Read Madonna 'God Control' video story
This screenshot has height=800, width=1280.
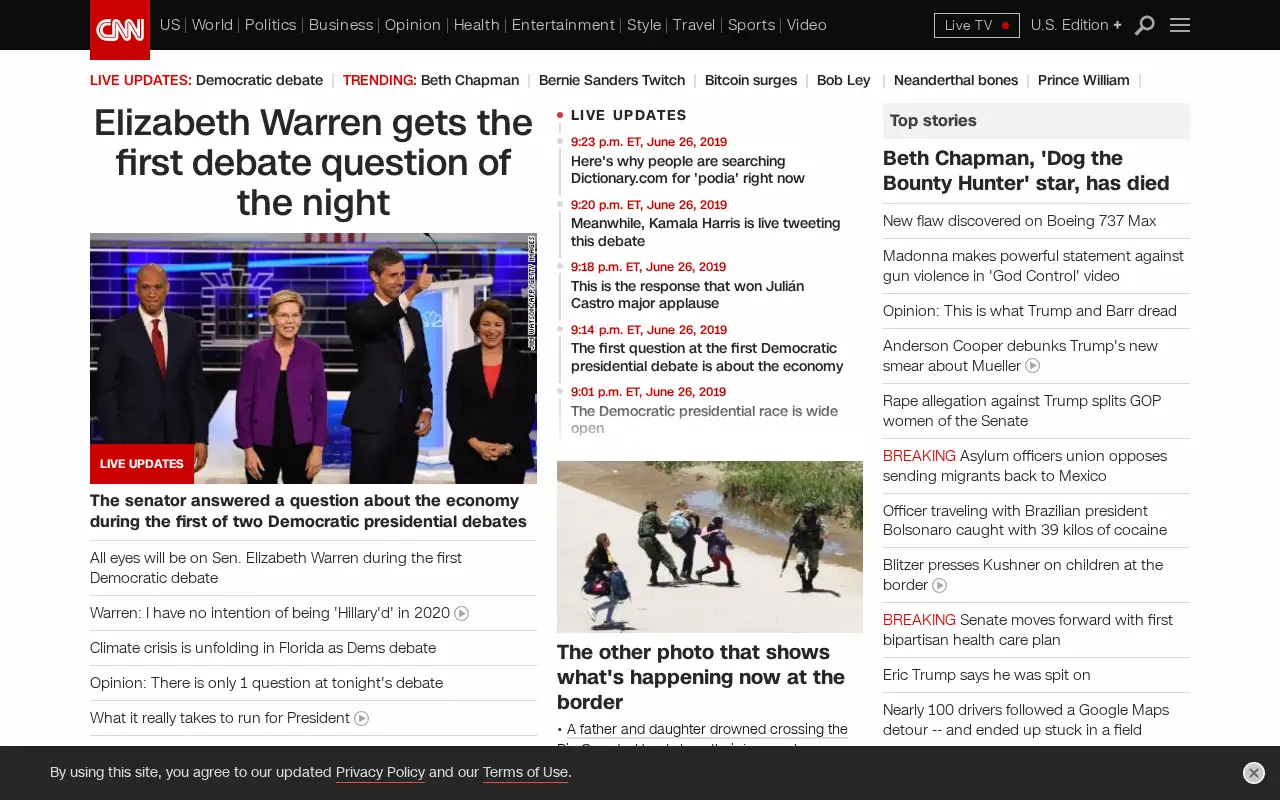[1033, 266]
